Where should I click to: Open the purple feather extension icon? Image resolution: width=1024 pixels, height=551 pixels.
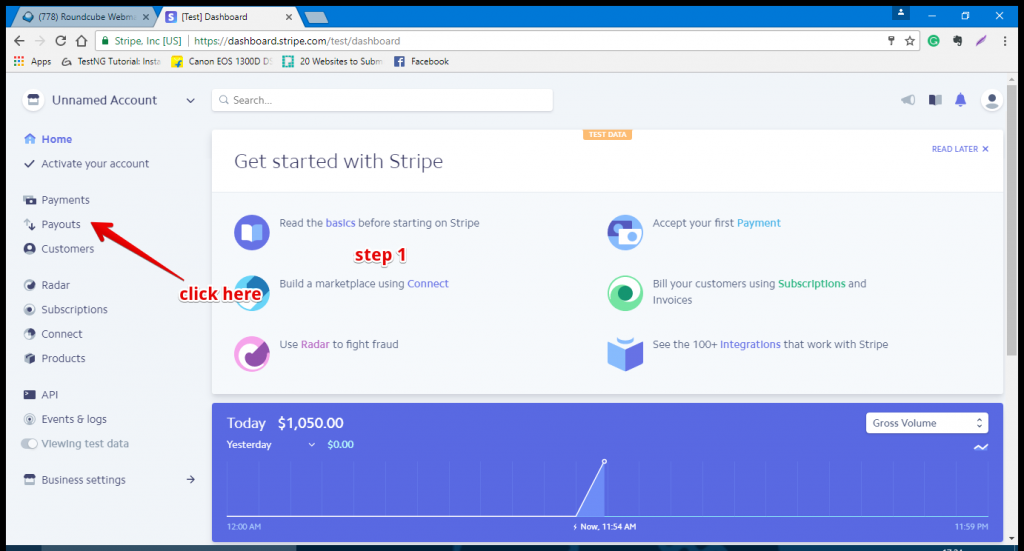(981, 41)
